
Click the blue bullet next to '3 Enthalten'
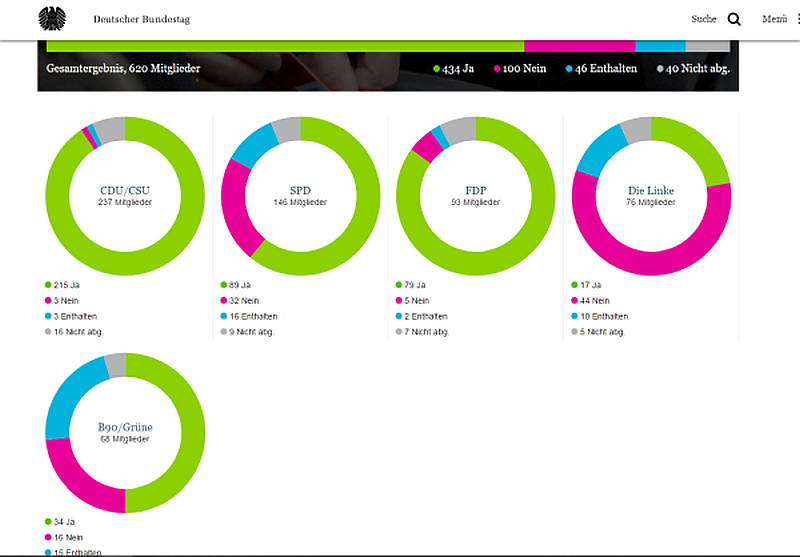pyautogui.click(x=48, y=316)
